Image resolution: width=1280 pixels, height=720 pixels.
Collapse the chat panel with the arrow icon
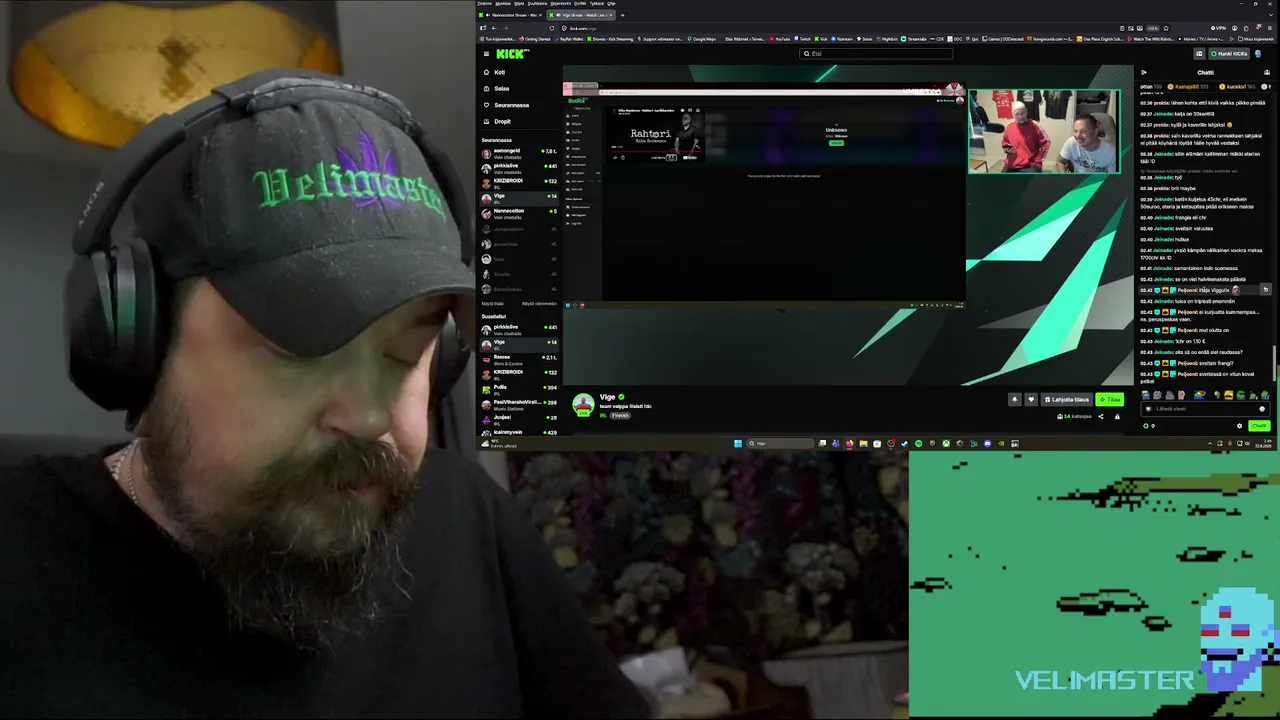point(1144,72)
